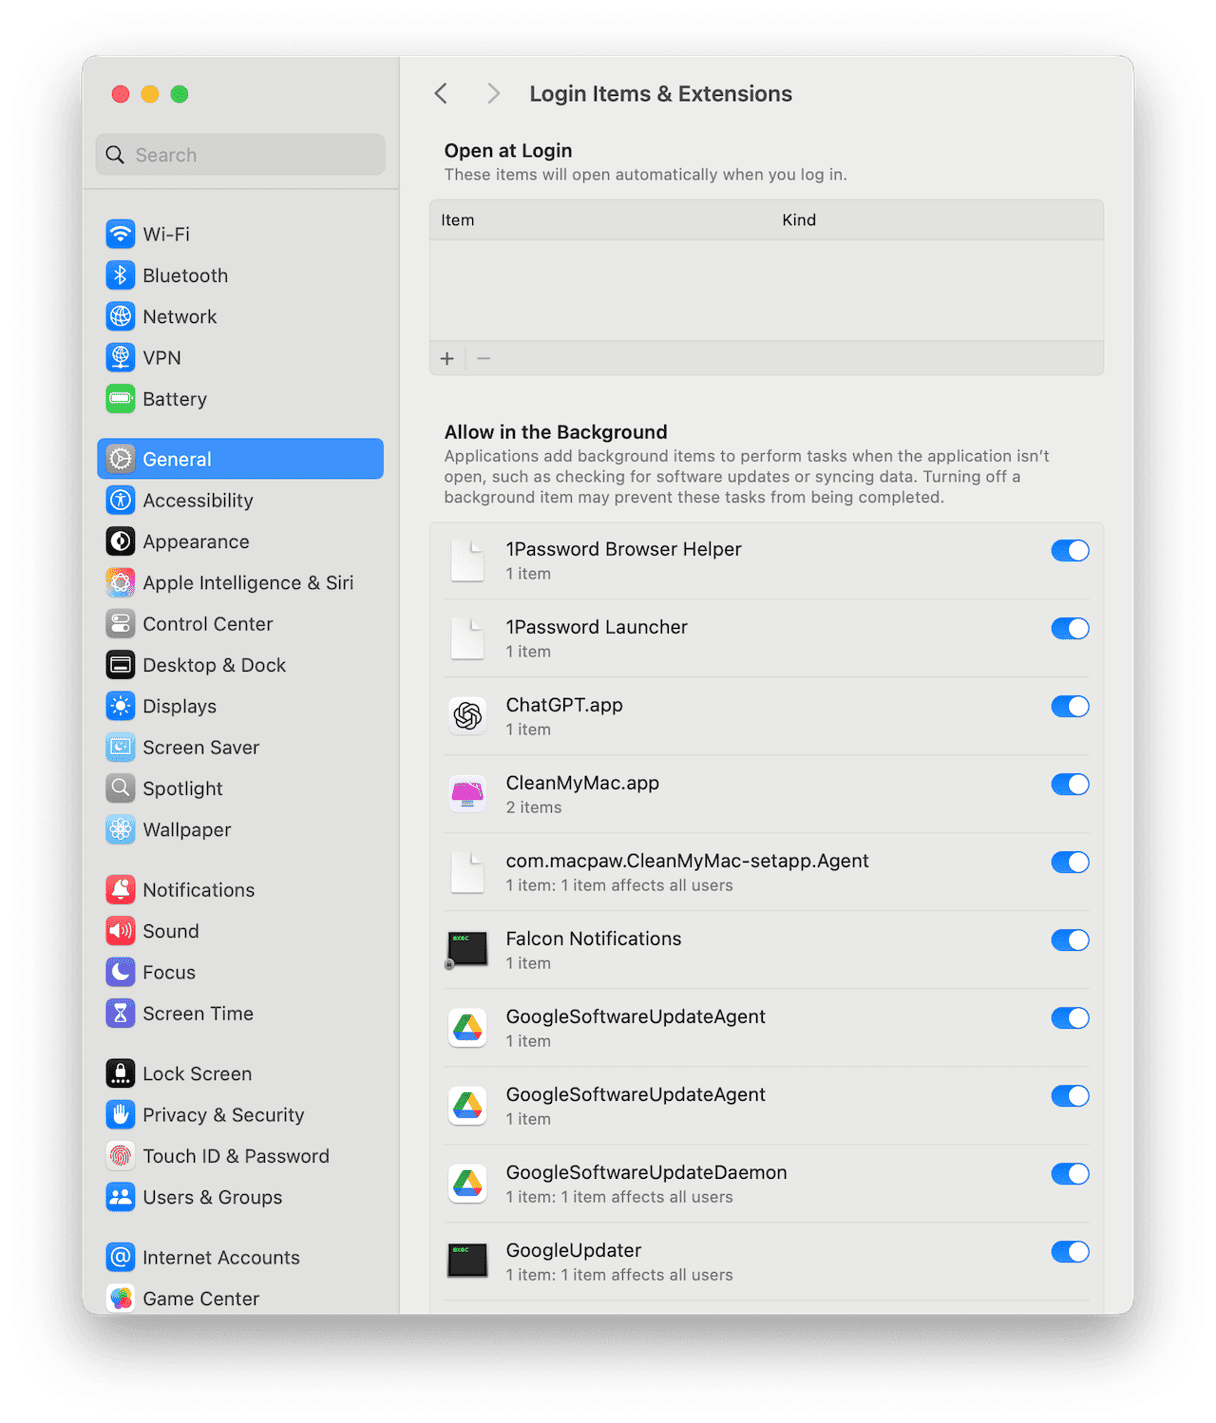The height and width of the screenshot is (1423, 1216).
Task: Click the Touch ID fingerprint icon
Action: point(120,1156)
